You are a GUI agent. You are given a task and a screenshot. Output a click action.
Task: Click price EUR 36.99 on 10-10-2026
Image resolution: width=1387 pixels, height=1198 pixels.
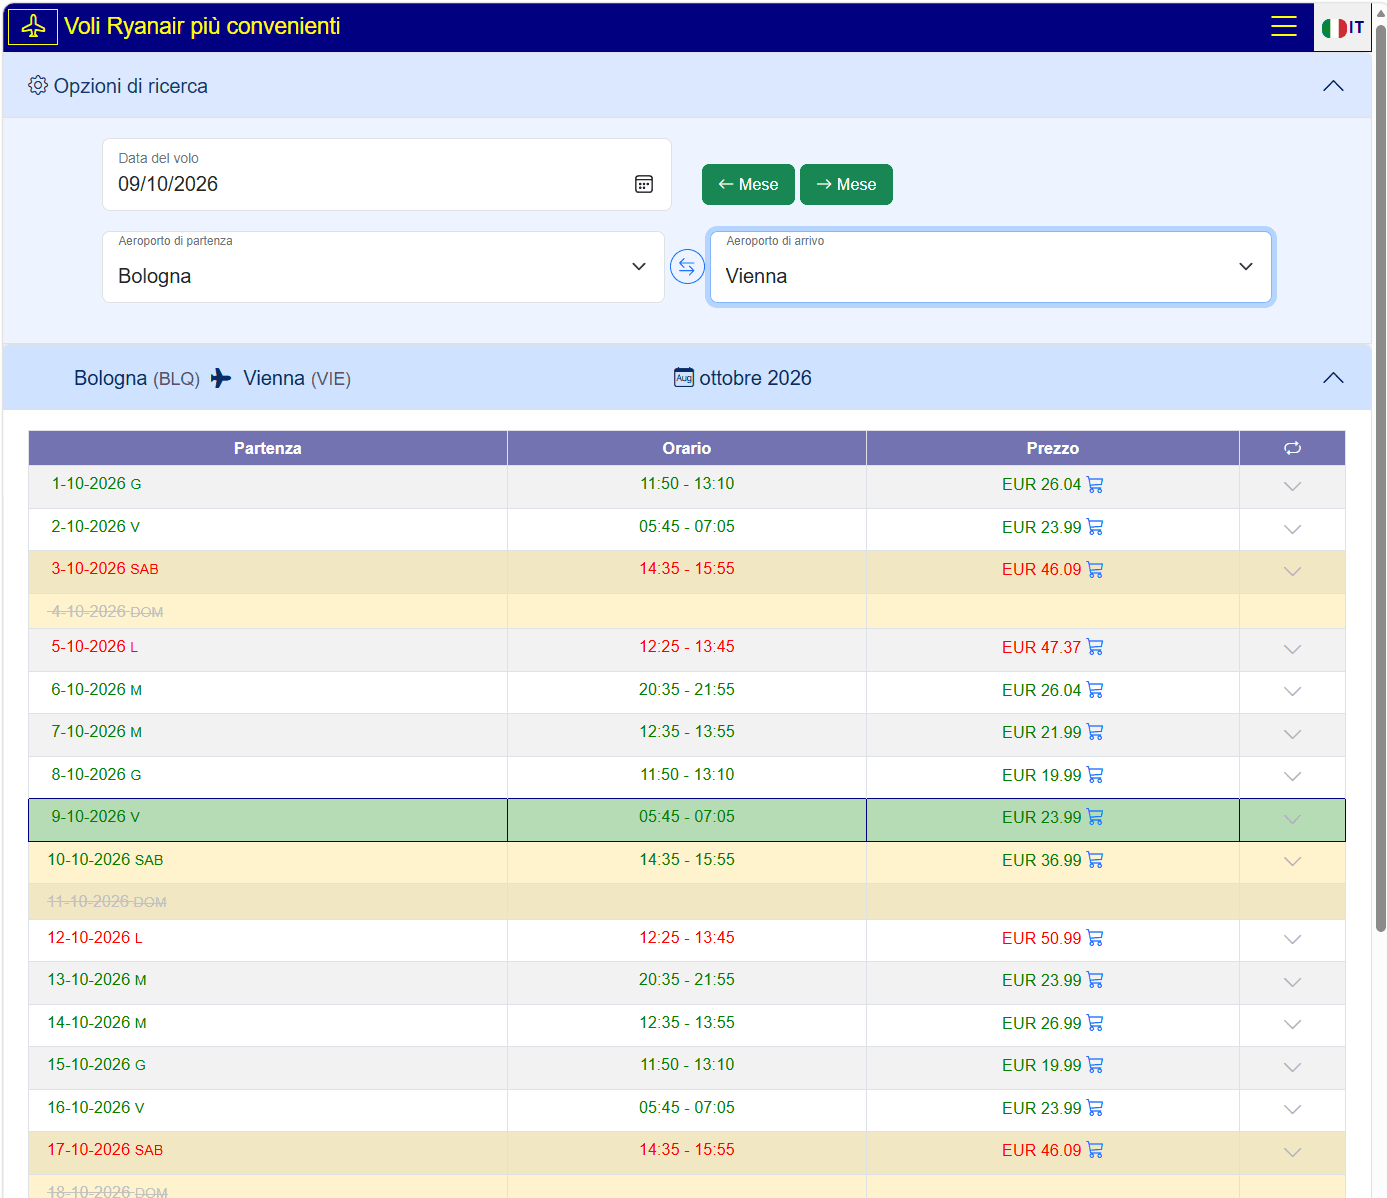coord(1042,860)
